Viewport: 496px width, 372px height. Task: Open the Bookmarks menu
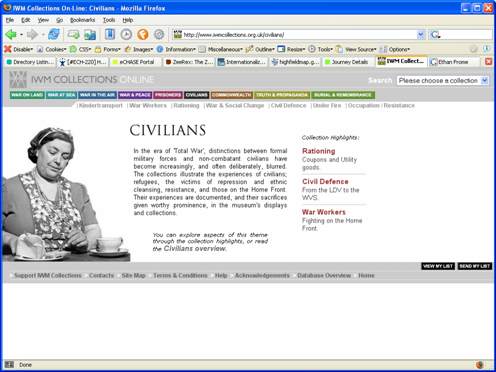click(x=82, y=20)
